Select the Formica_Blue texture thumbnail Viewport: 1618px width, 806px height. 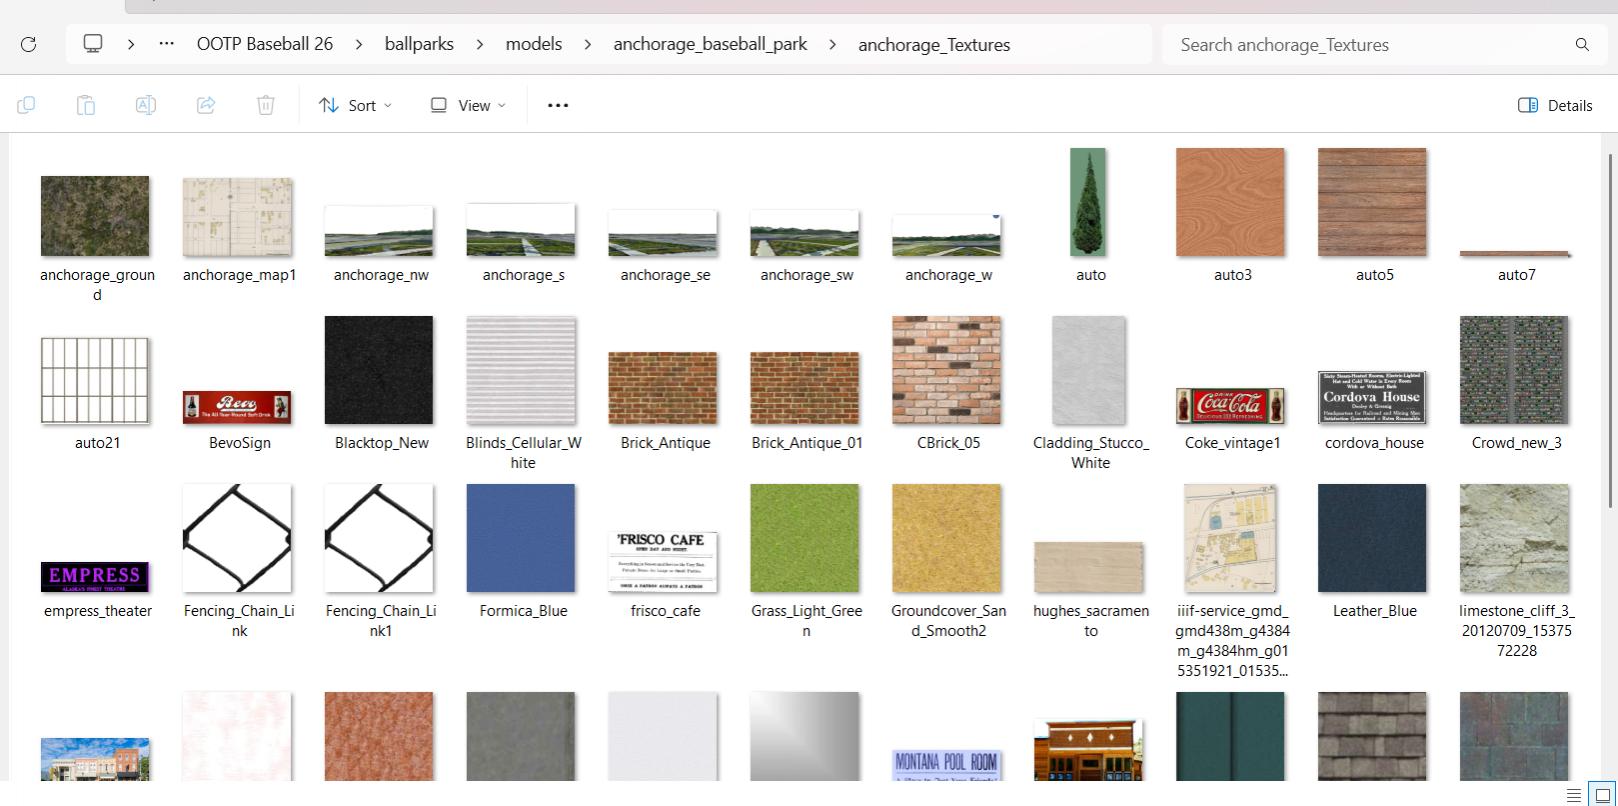(x=521, y=539)
